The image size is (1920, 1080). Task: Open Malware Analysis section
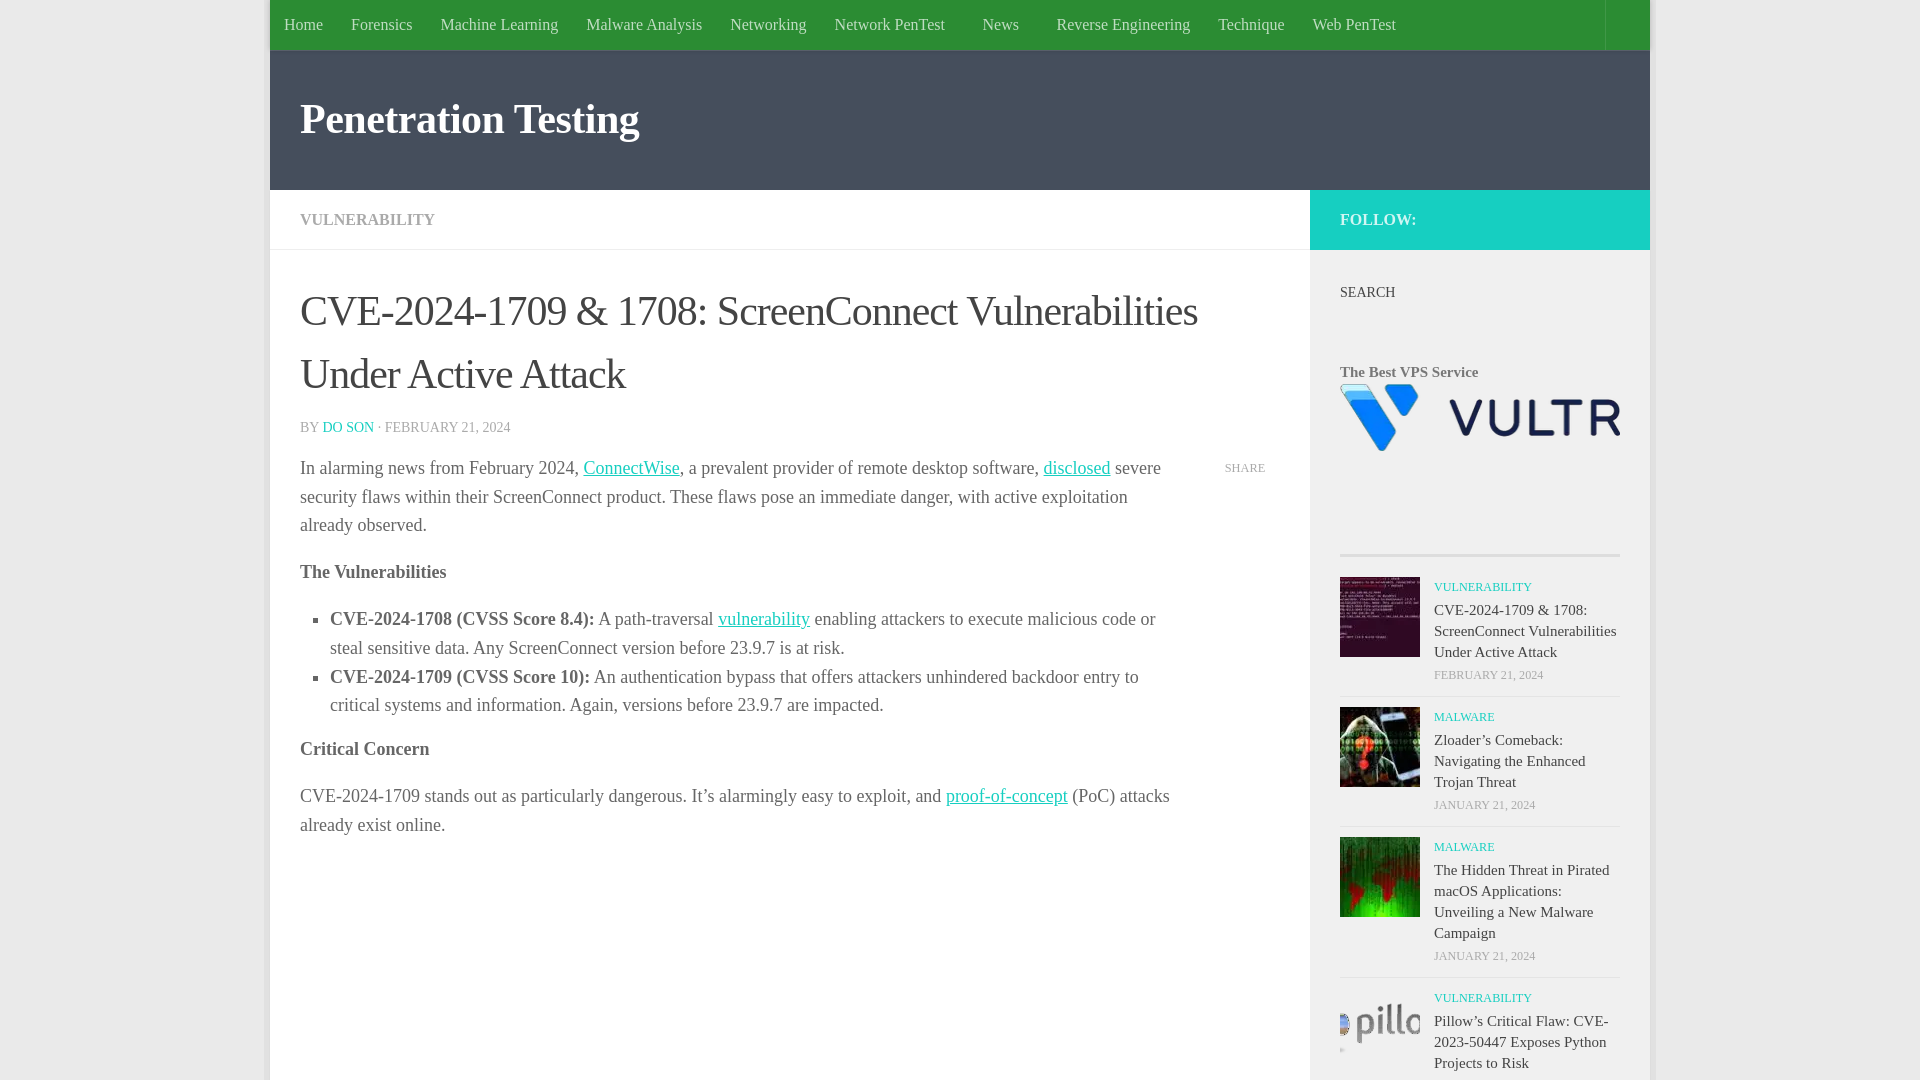(644, 24)
